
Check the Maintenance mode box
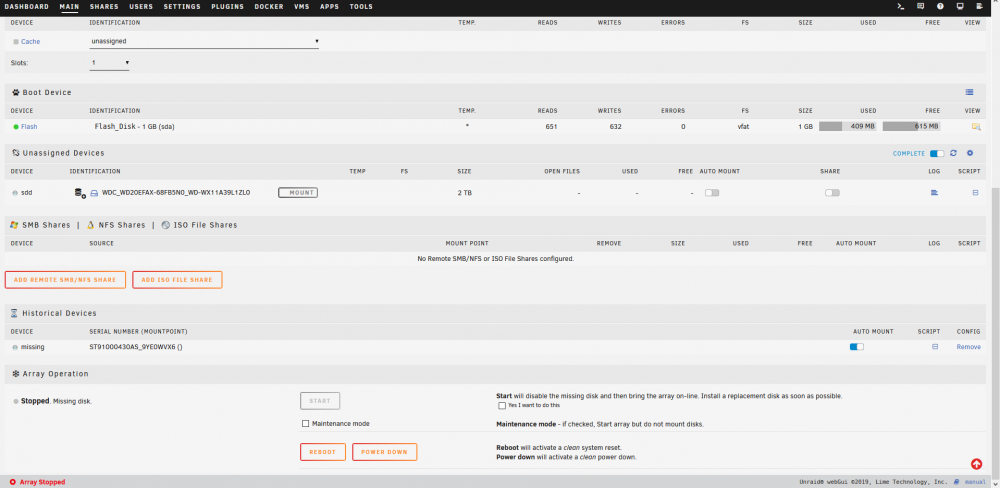pyautogui.click(x=305, y=424)
